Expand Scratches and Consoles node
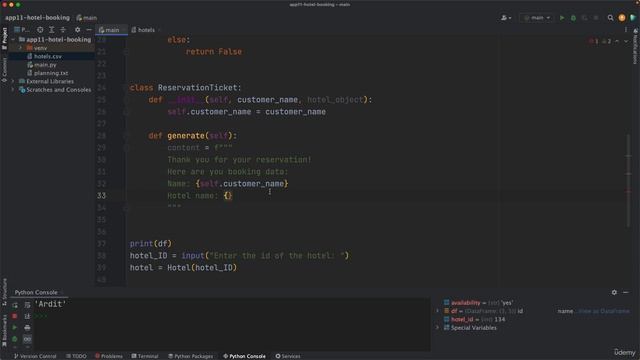The height and width of the screenshot is (360, 640). [x=13, y=90]
